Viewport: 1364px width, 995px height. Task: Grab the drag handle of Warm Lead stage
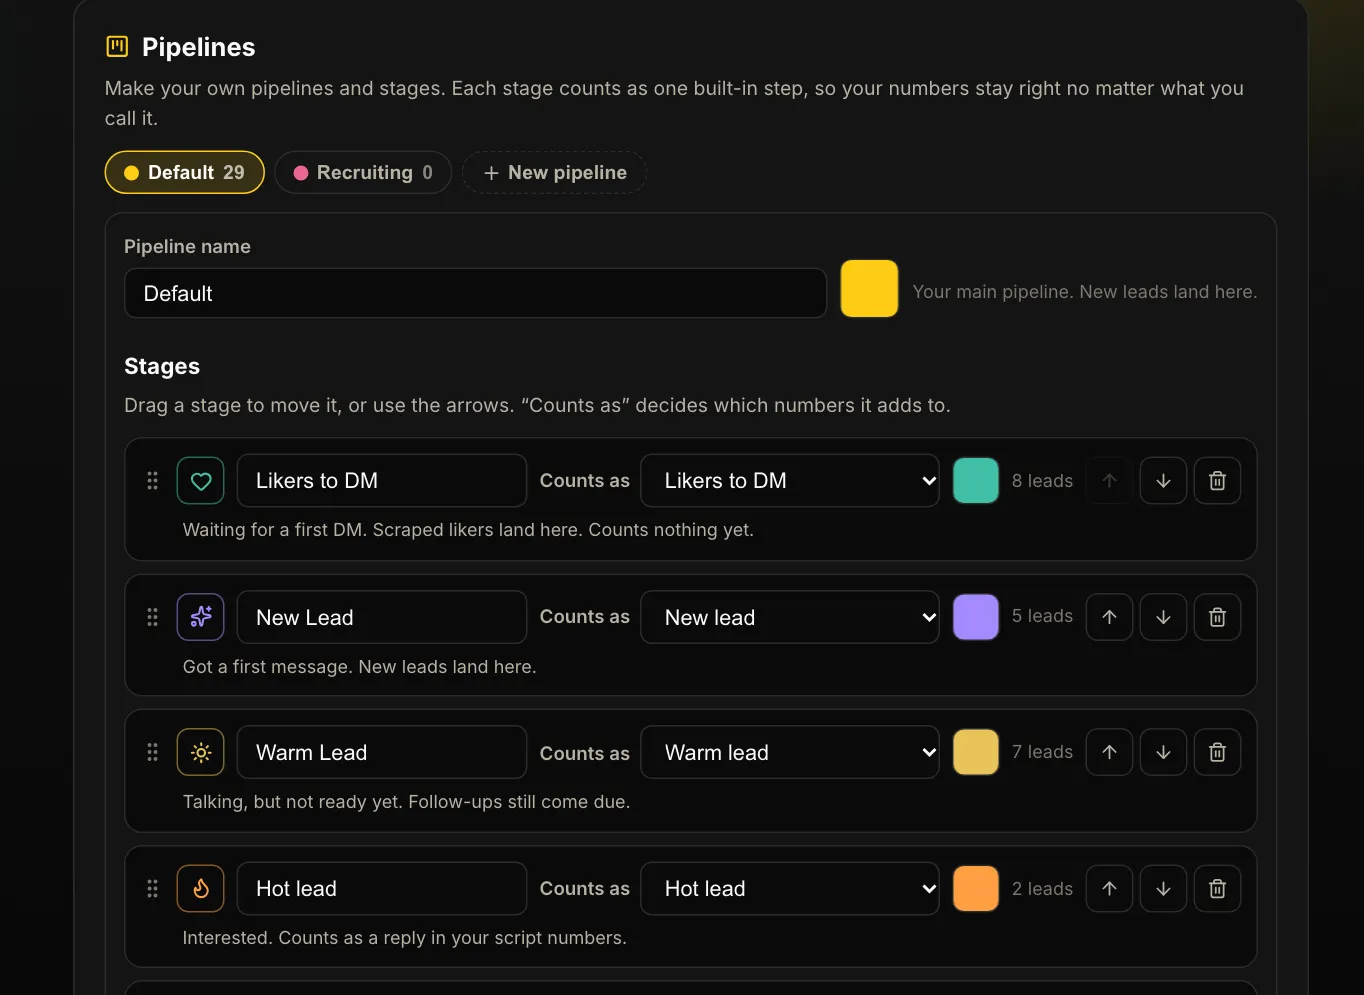pos(152,752)
